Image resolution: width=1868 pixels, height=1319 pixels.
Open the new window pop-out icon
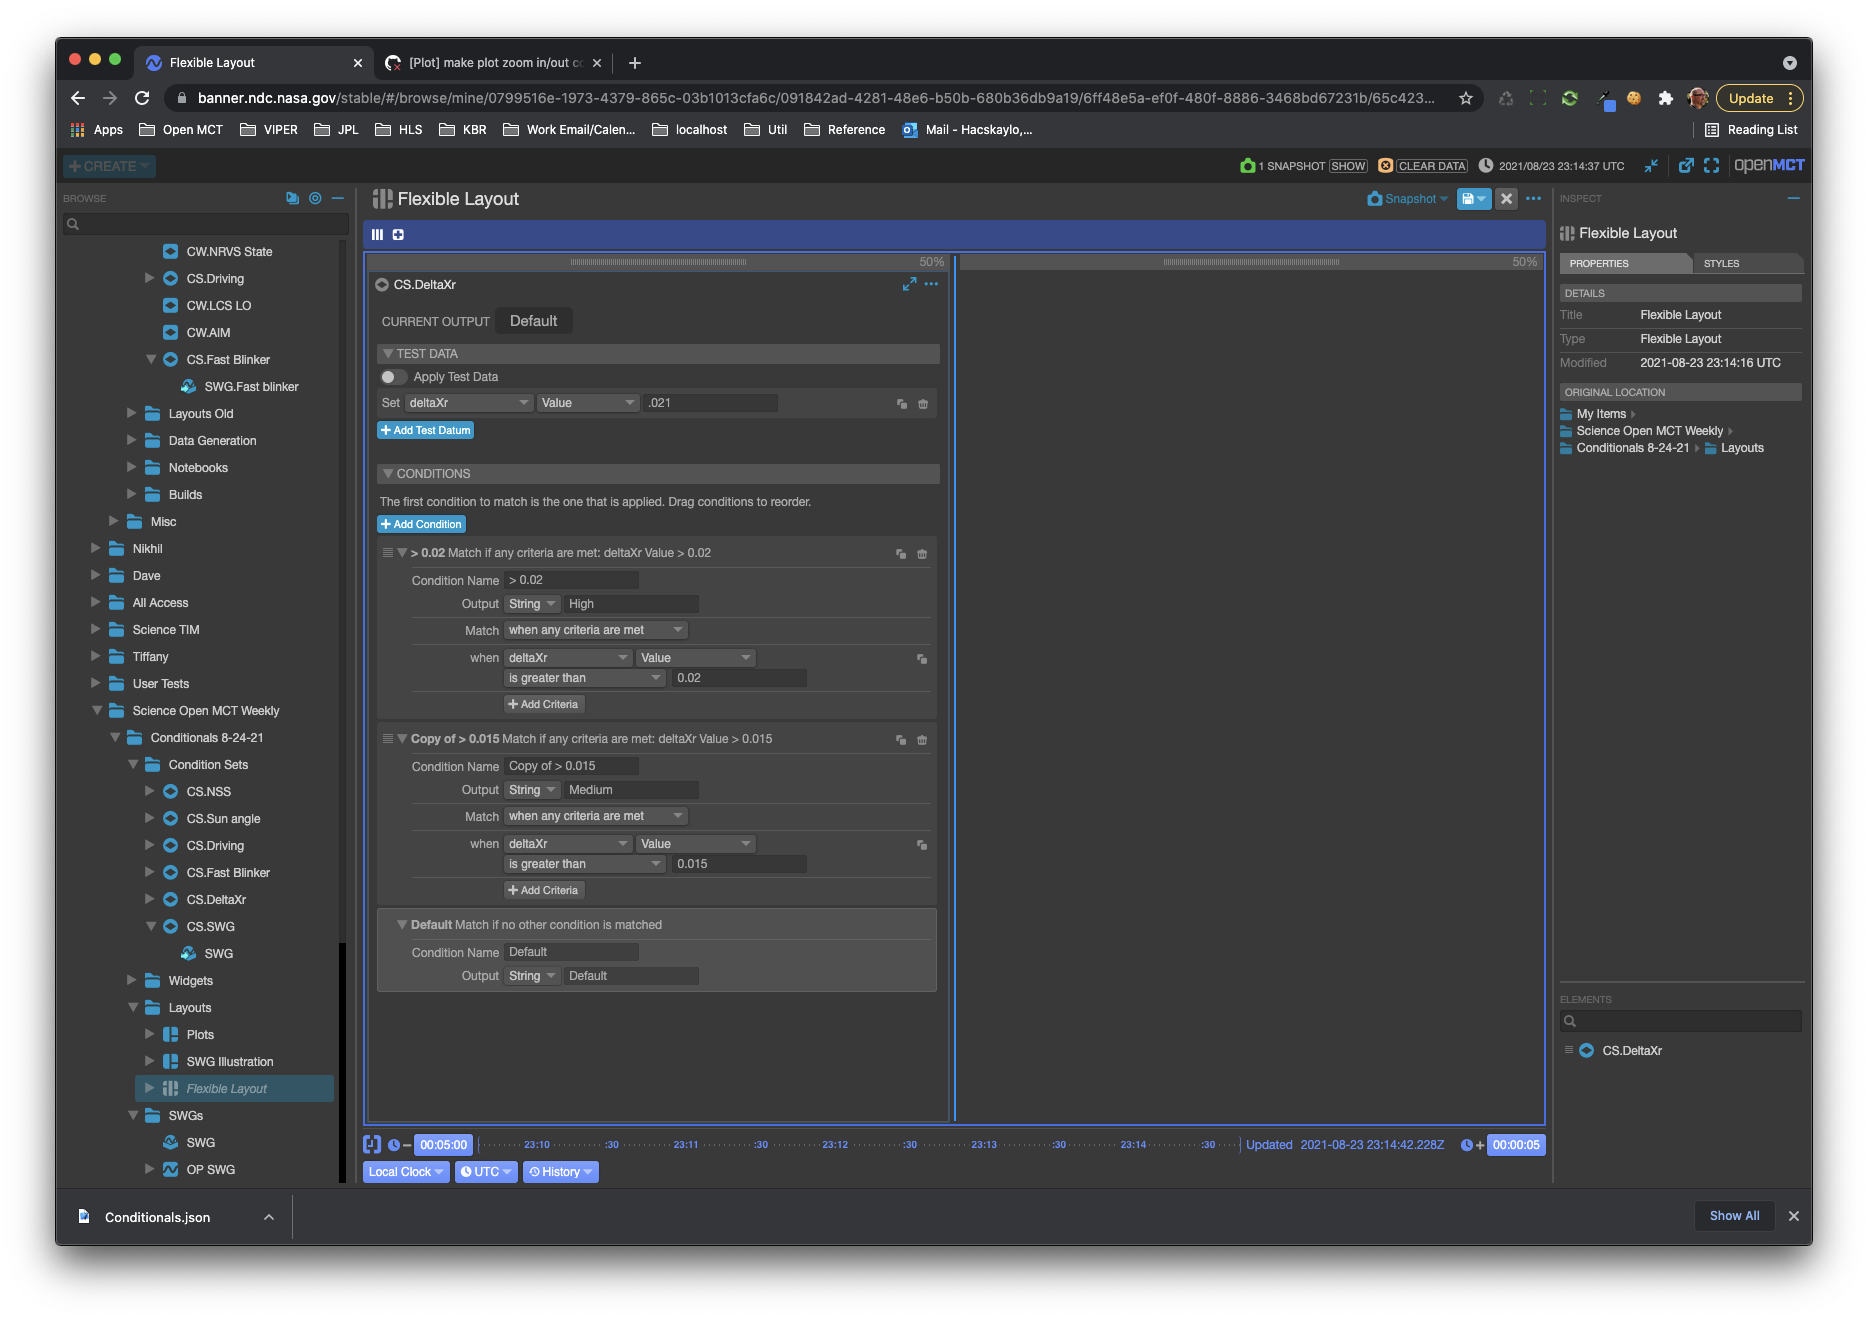click(1687, 165)
